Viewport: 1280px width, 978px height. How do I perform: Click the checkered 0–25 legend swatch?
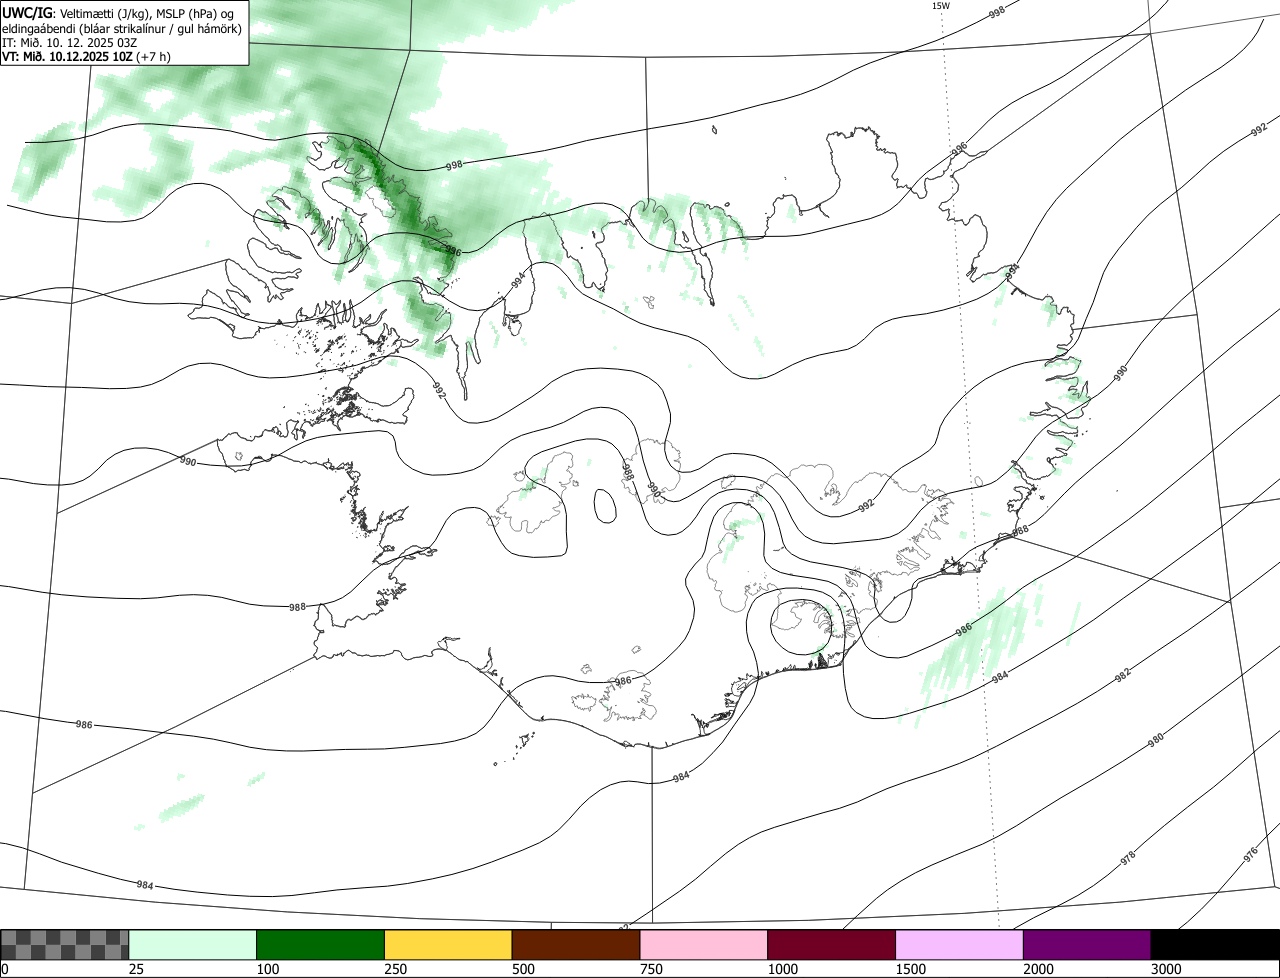click(65, 945)
